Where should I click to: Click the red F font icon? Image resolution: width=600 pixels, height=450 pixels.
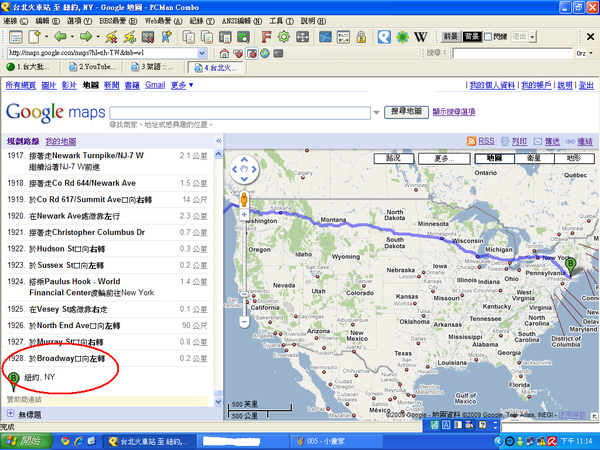[x=266, y=37]
